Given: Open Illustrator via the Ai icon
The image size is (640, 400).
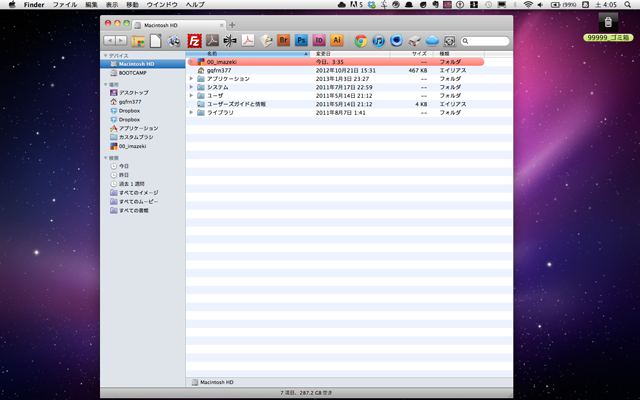Looking at the screenshot, I should (336, 41).
